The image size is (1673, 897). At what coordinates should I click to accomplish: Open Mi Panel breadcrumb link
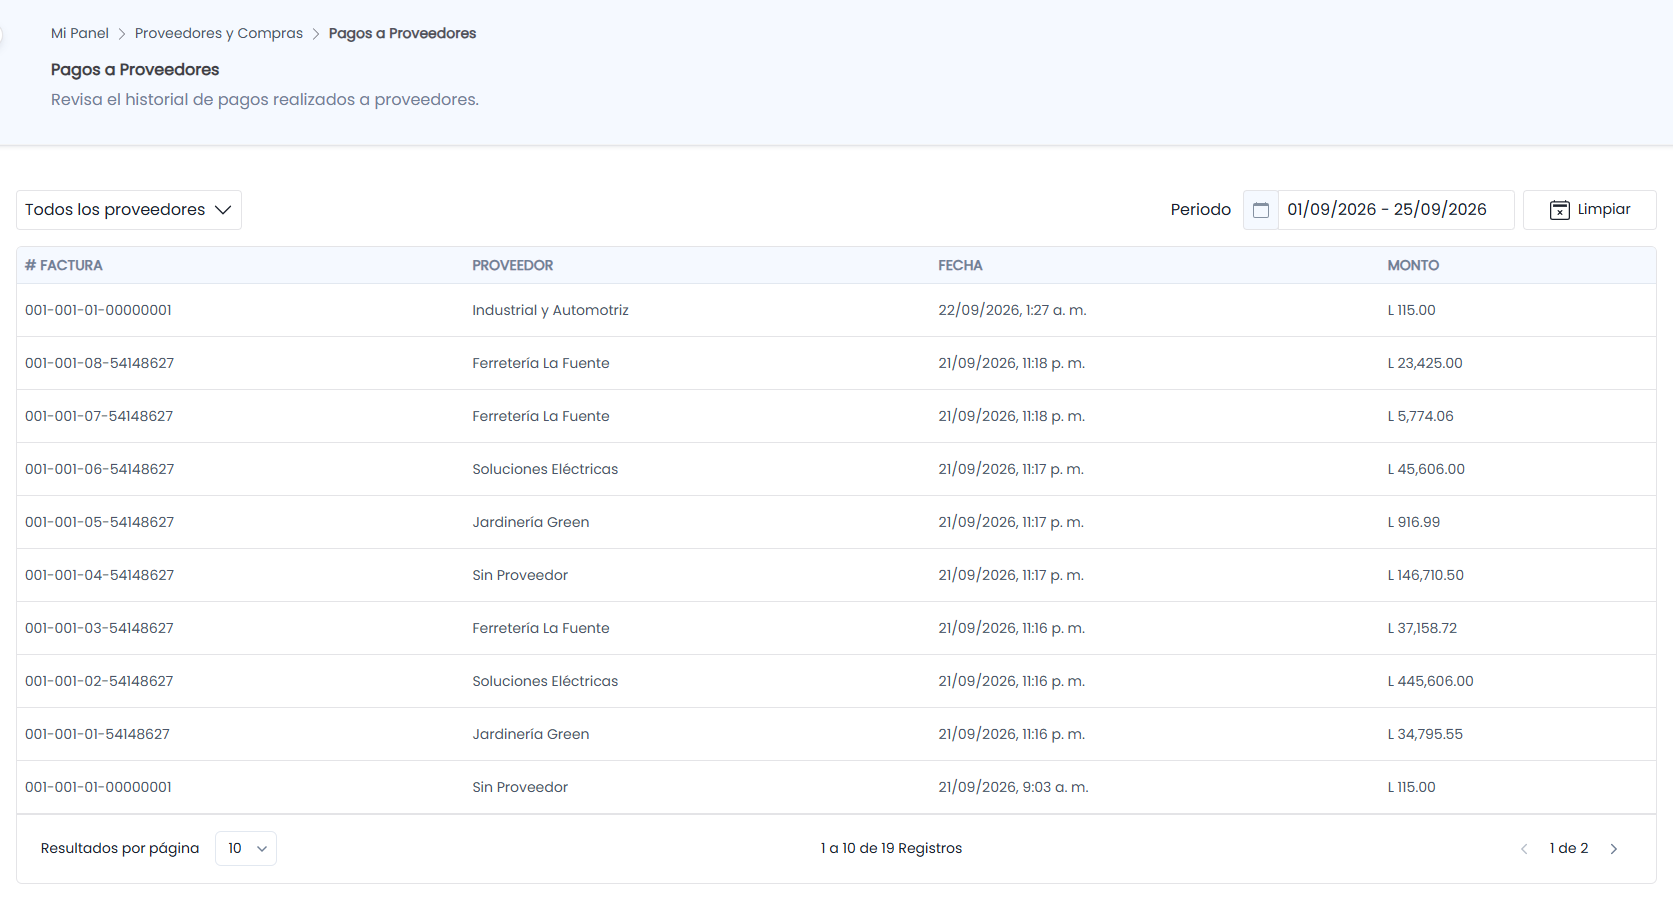pos(80,33)
